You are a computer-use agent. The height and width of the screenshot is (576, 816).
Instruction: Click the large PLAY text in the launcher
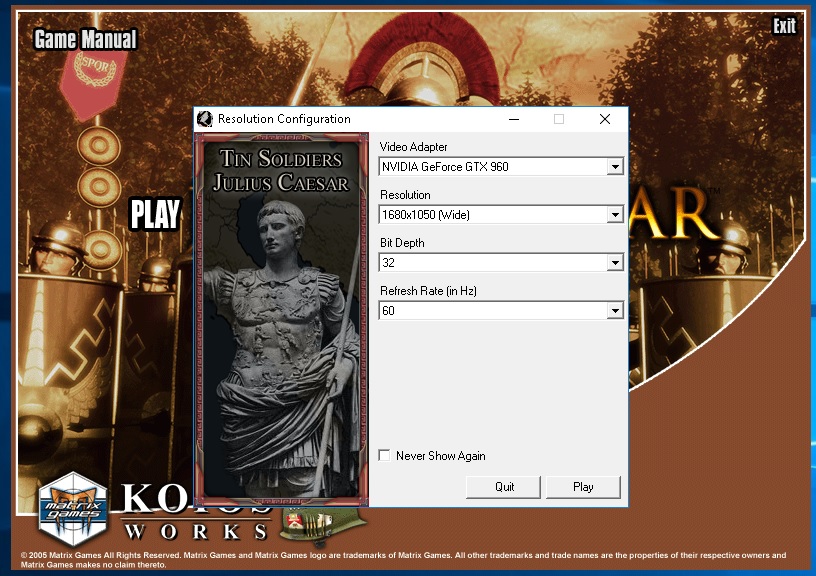point(155,214)
